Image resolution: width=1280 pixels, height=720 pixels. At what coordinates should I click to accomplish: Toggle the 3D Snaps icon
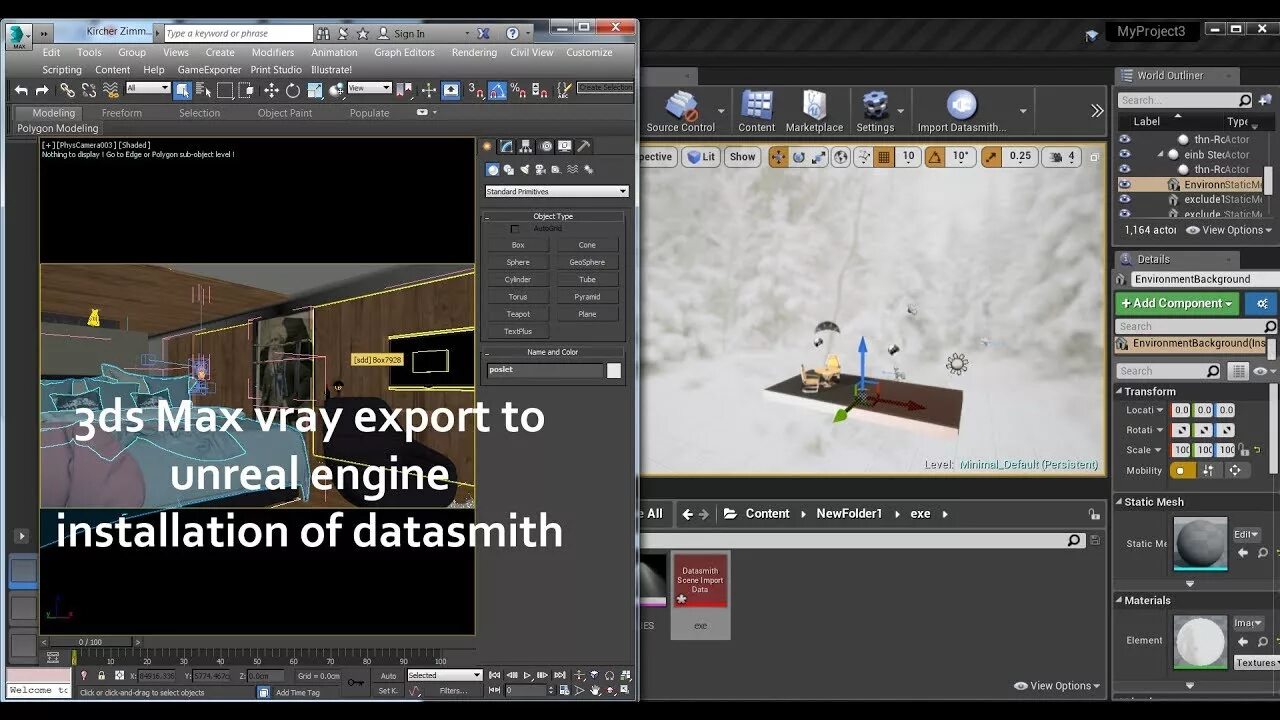(x=476, y=90)
